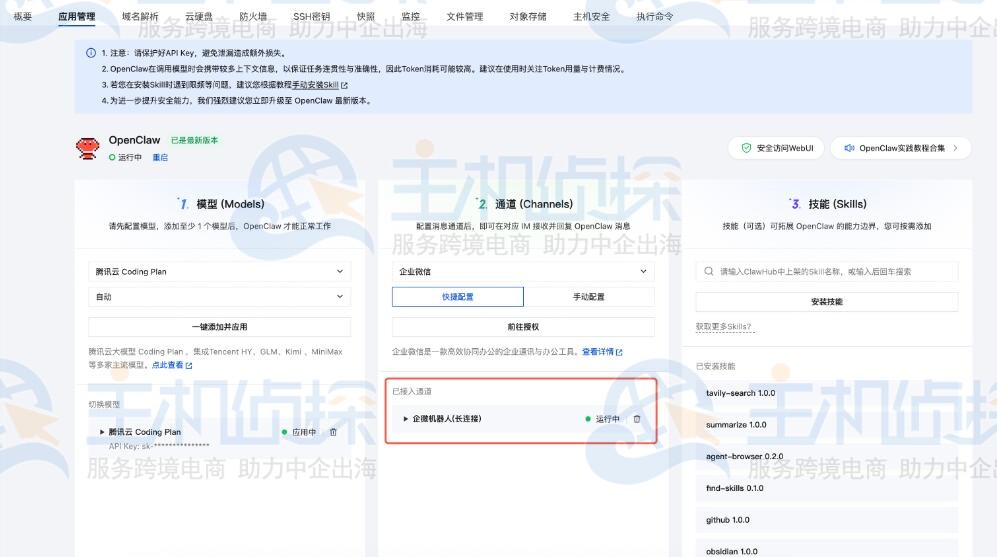Select the 应用管理 tab
Screen dimensions: 997x557
click(x=76, y=17)
